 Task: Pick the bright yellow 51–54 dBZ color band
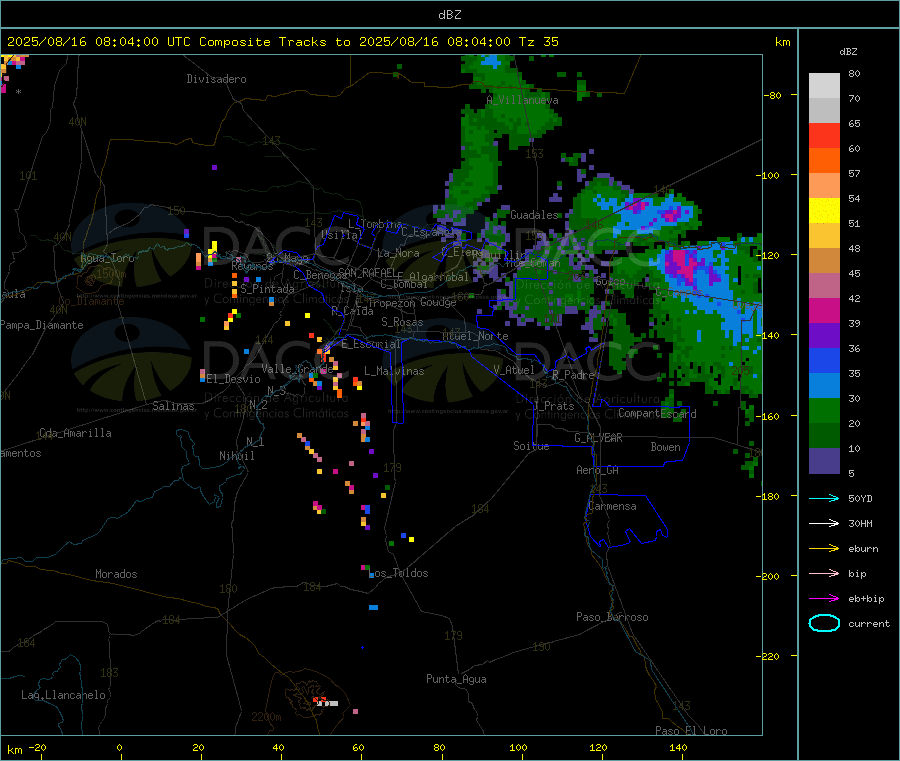(824, 211)
